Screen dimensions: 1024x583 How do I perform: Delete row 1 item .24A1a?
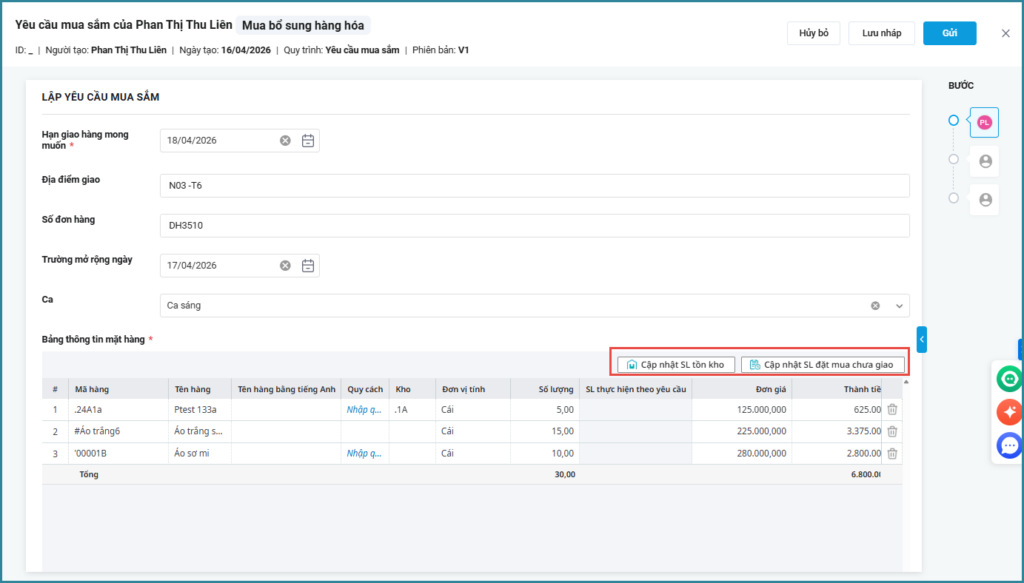892,409
